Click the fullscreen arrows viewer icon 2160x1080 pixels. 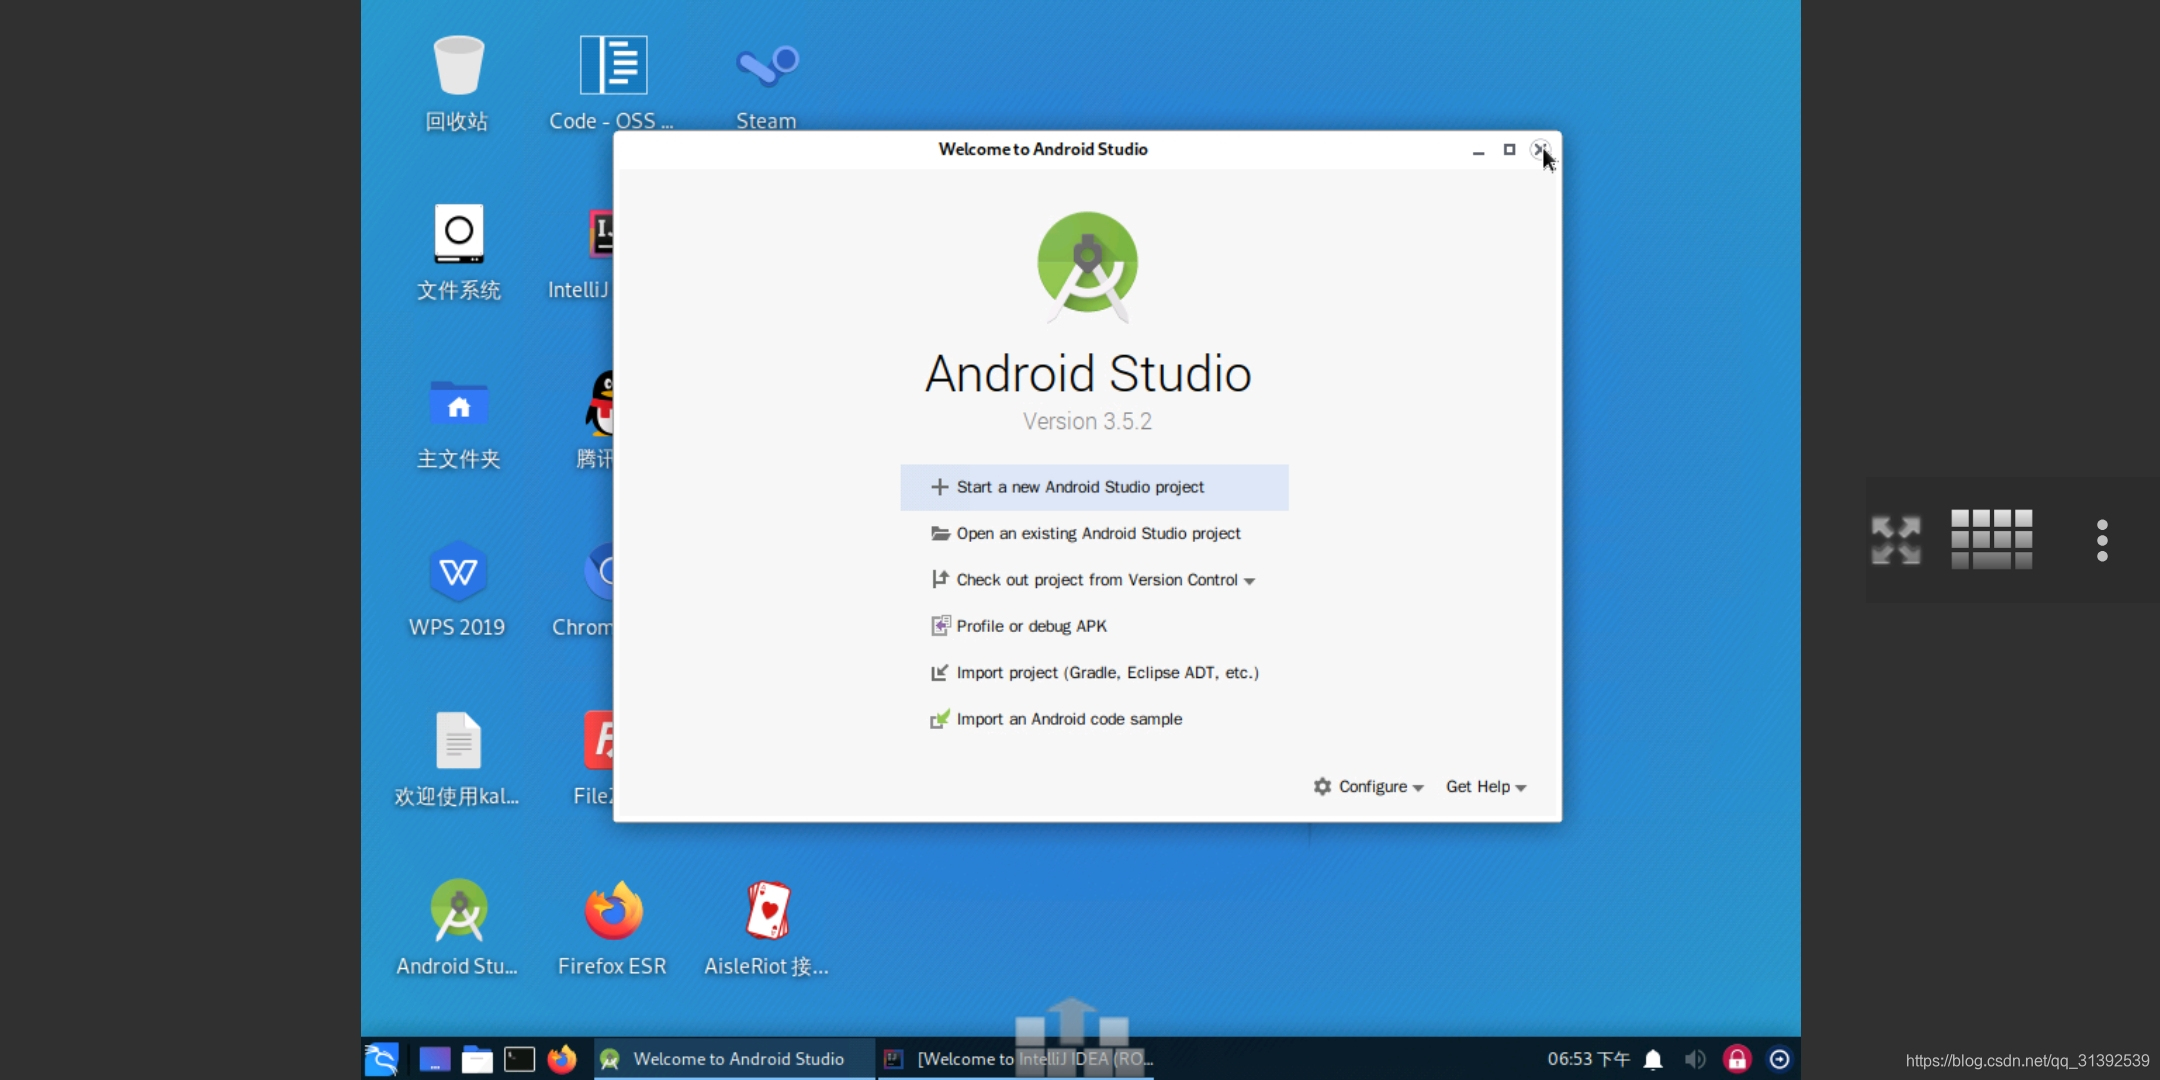coord(1896,540)
